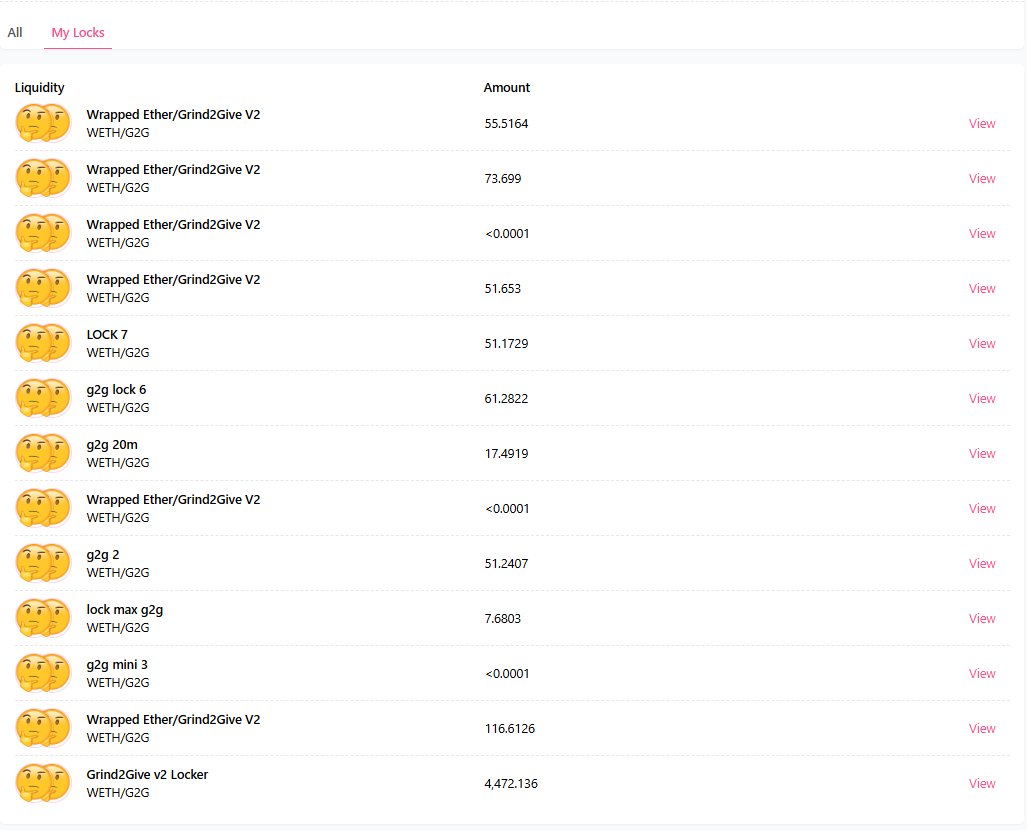The height and width of the screenshot is (831, 1027).
Task: Click the g2g 2 title
Action: (x=103, y=555)
